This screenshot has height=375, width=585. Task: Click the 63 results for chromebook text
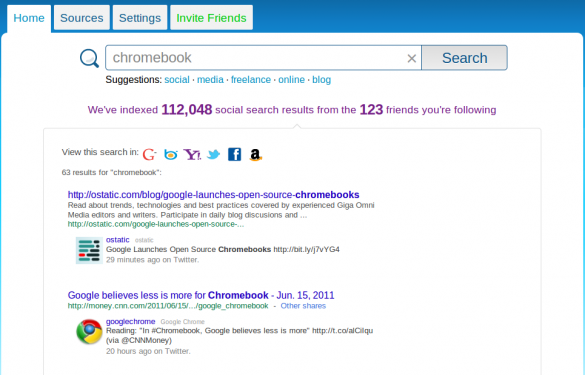click(112, 172)
